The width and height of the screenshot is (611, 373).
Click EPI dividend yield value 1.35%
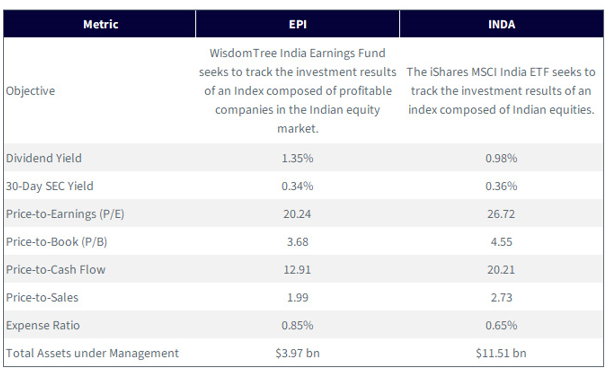(x=297, y=158)
